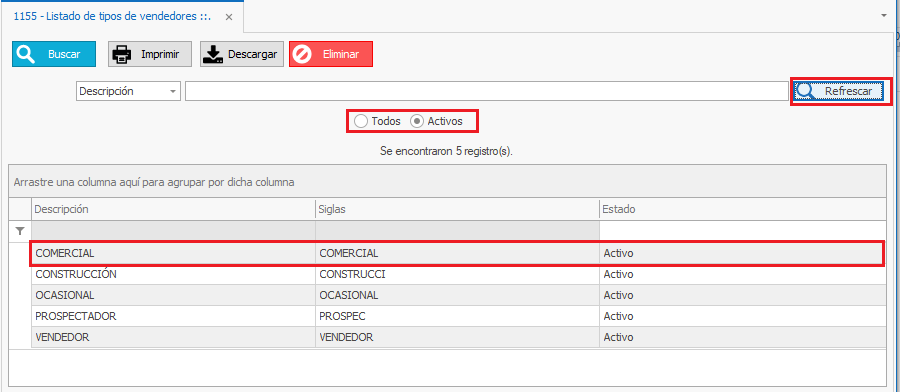Open the Descripción field dropdown

pos(173,91)
